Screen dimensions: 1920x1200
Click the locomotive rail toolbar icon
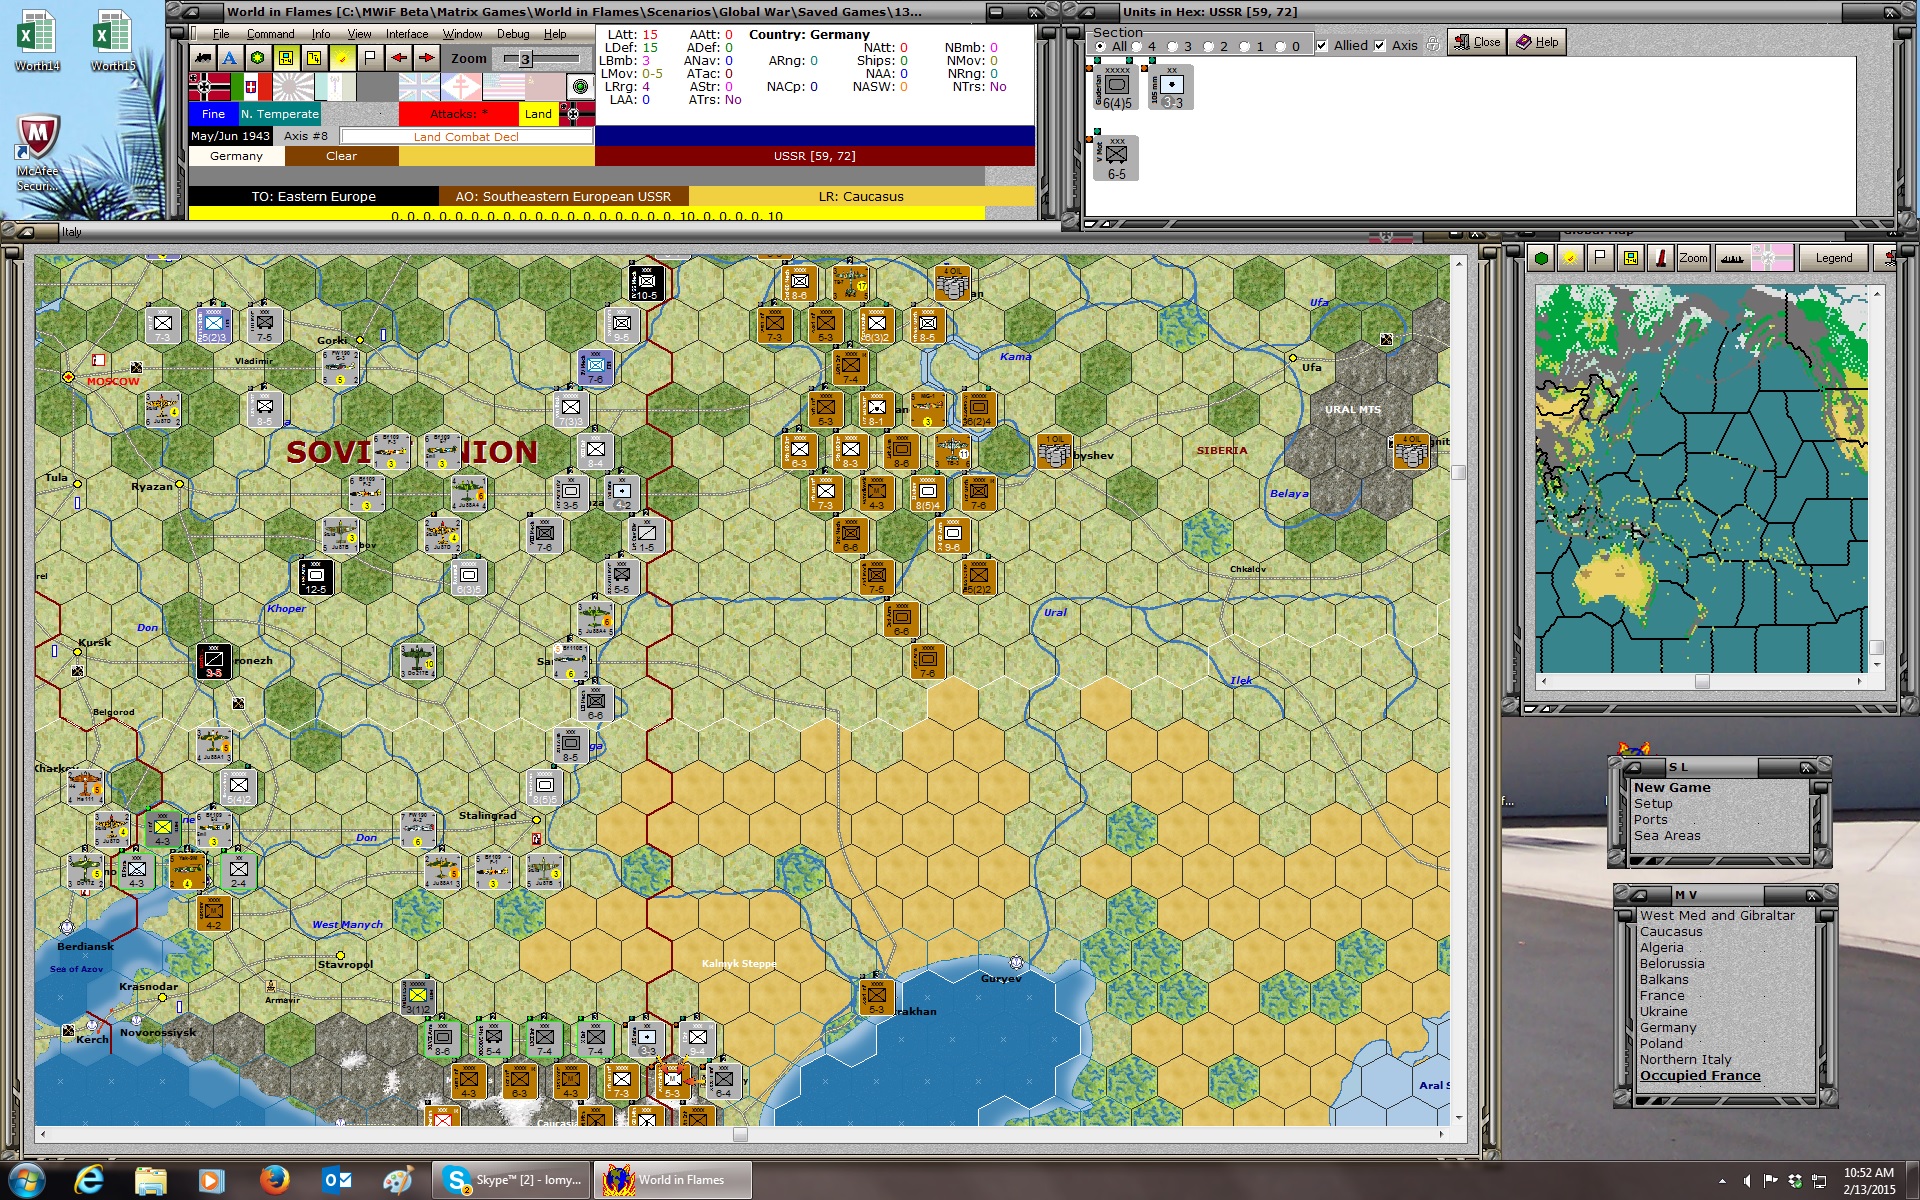point(203,58)
